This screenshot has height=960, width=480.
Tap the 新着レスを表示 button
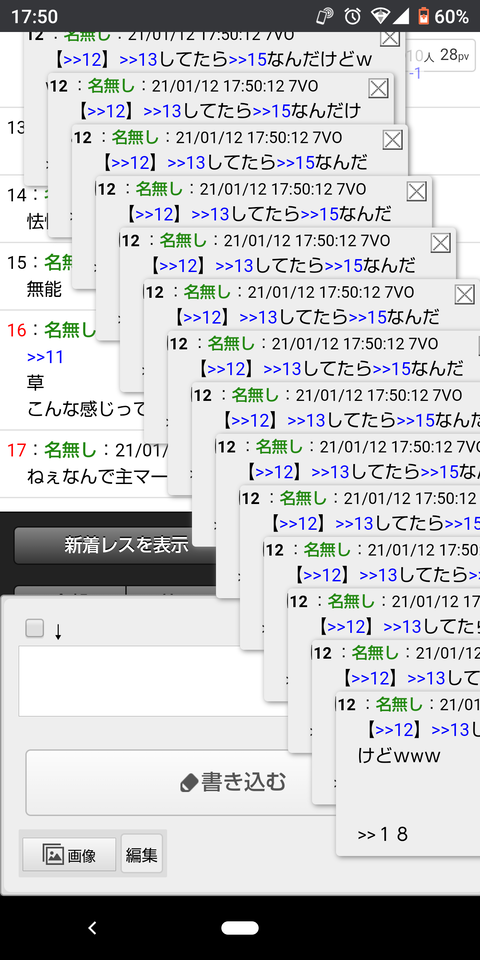coord(114,545)
